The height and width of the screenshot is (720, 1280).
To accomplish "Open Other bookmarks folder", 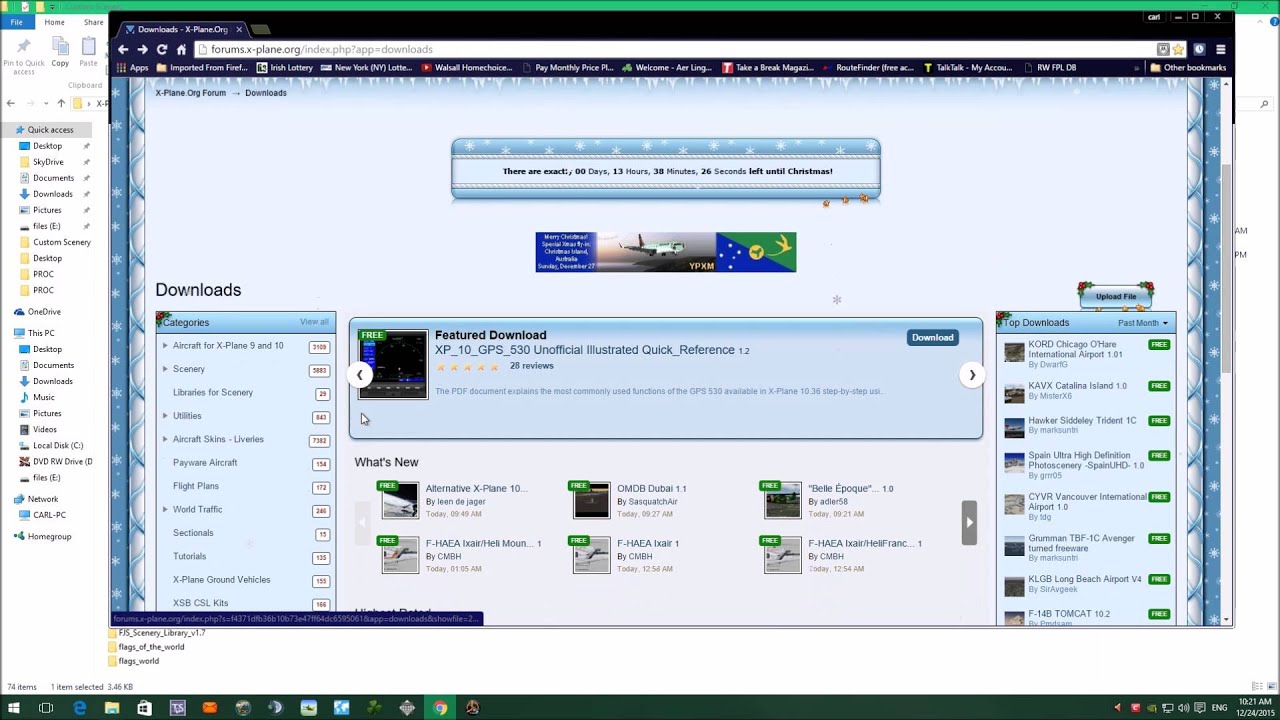I will [1188, 68].
